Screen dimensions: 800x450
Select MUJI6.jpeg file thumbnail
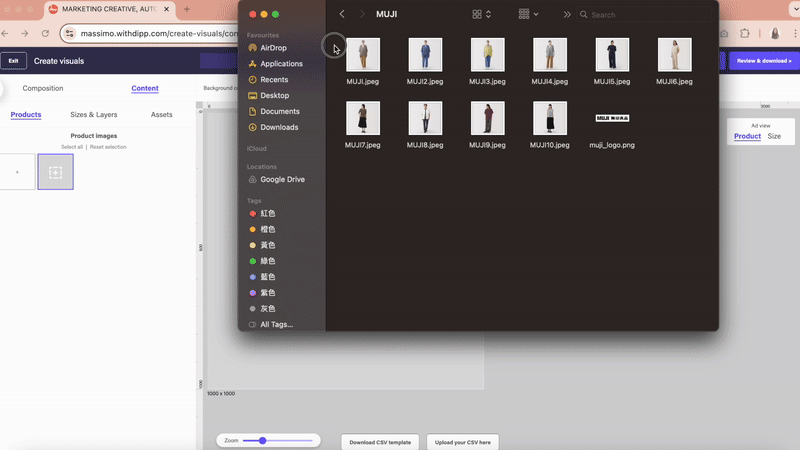(674, 55)
